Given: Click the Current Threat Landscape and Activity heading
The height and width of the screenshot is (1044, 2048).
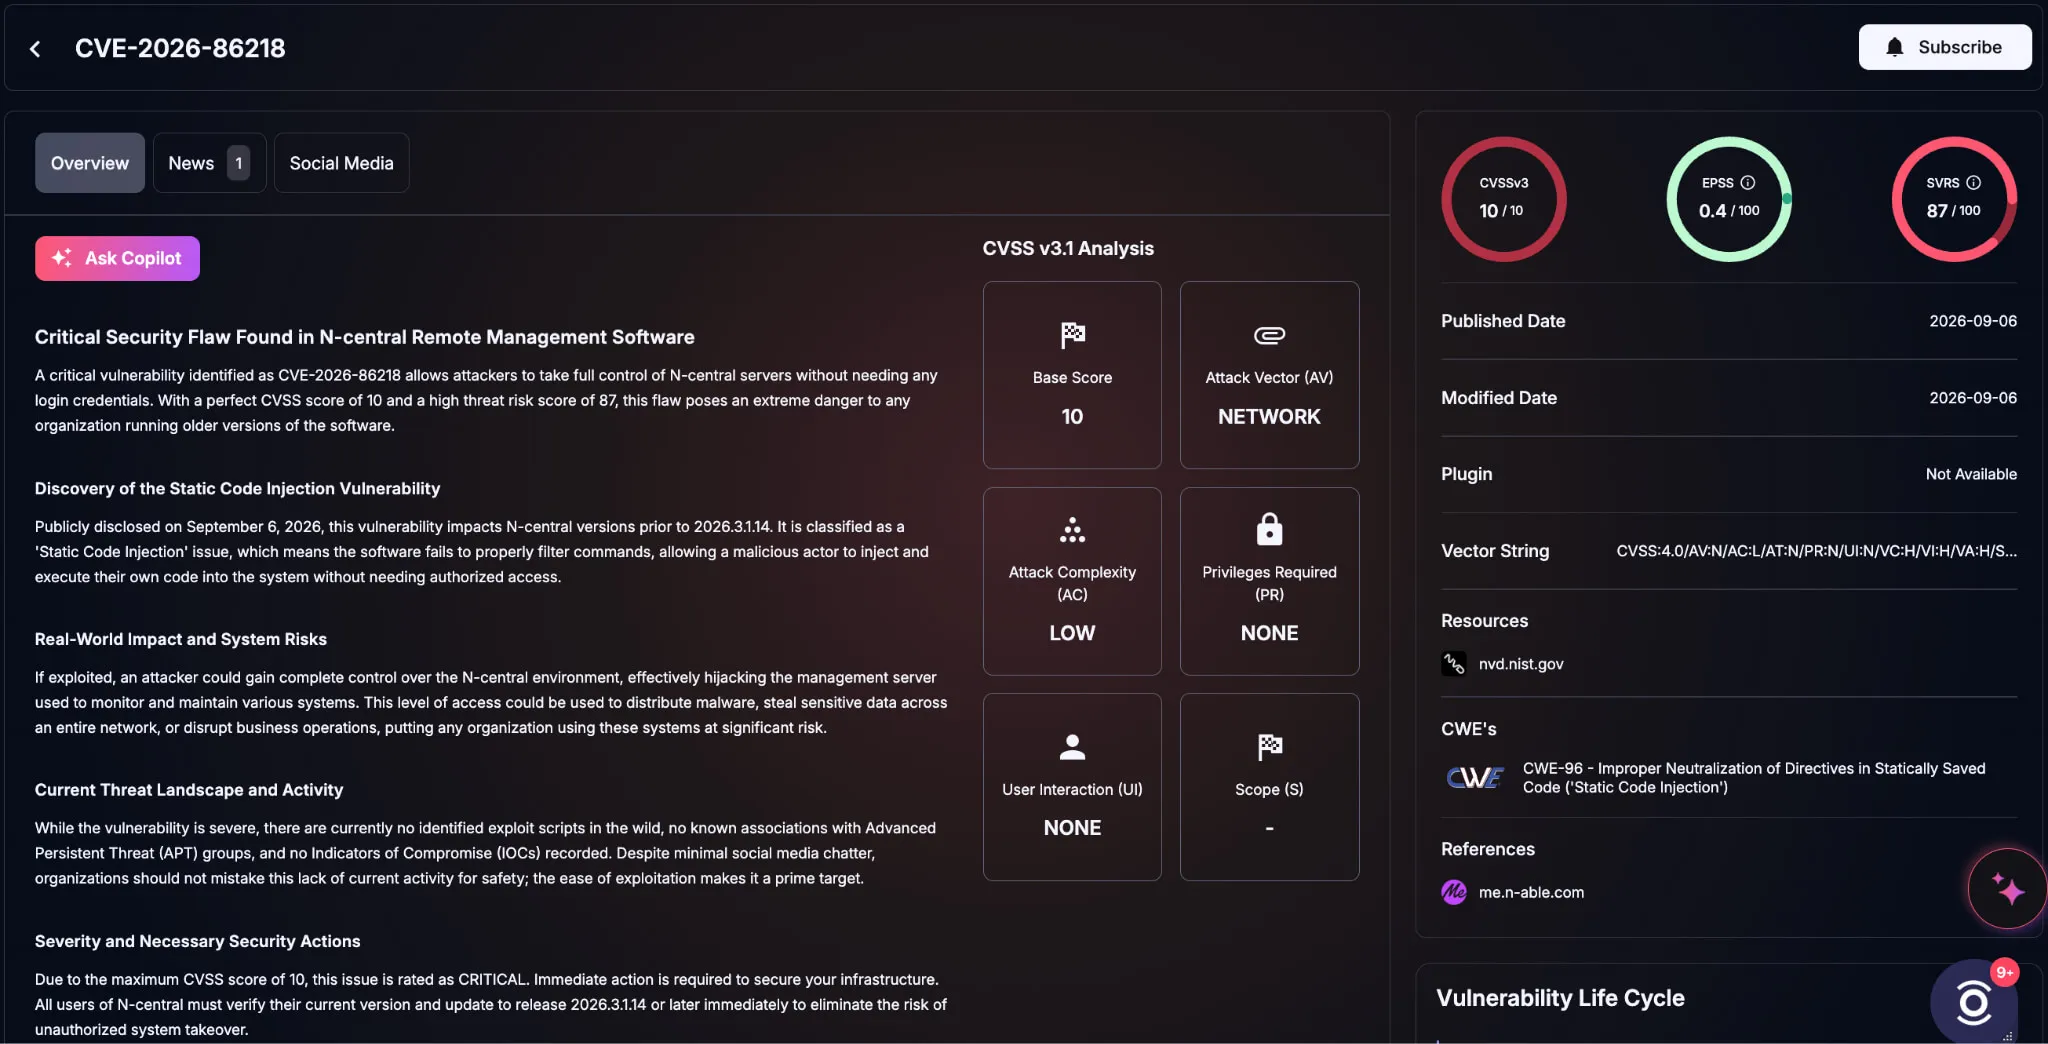Looking at the screenshot, I should coord(189,790).
